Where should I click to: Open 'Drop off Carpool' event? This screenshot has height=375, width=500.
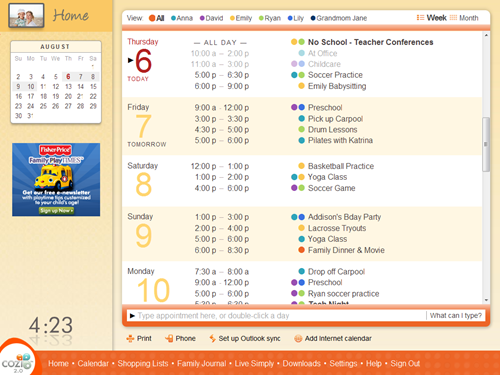pyautogui.click(x=336, y=272)
